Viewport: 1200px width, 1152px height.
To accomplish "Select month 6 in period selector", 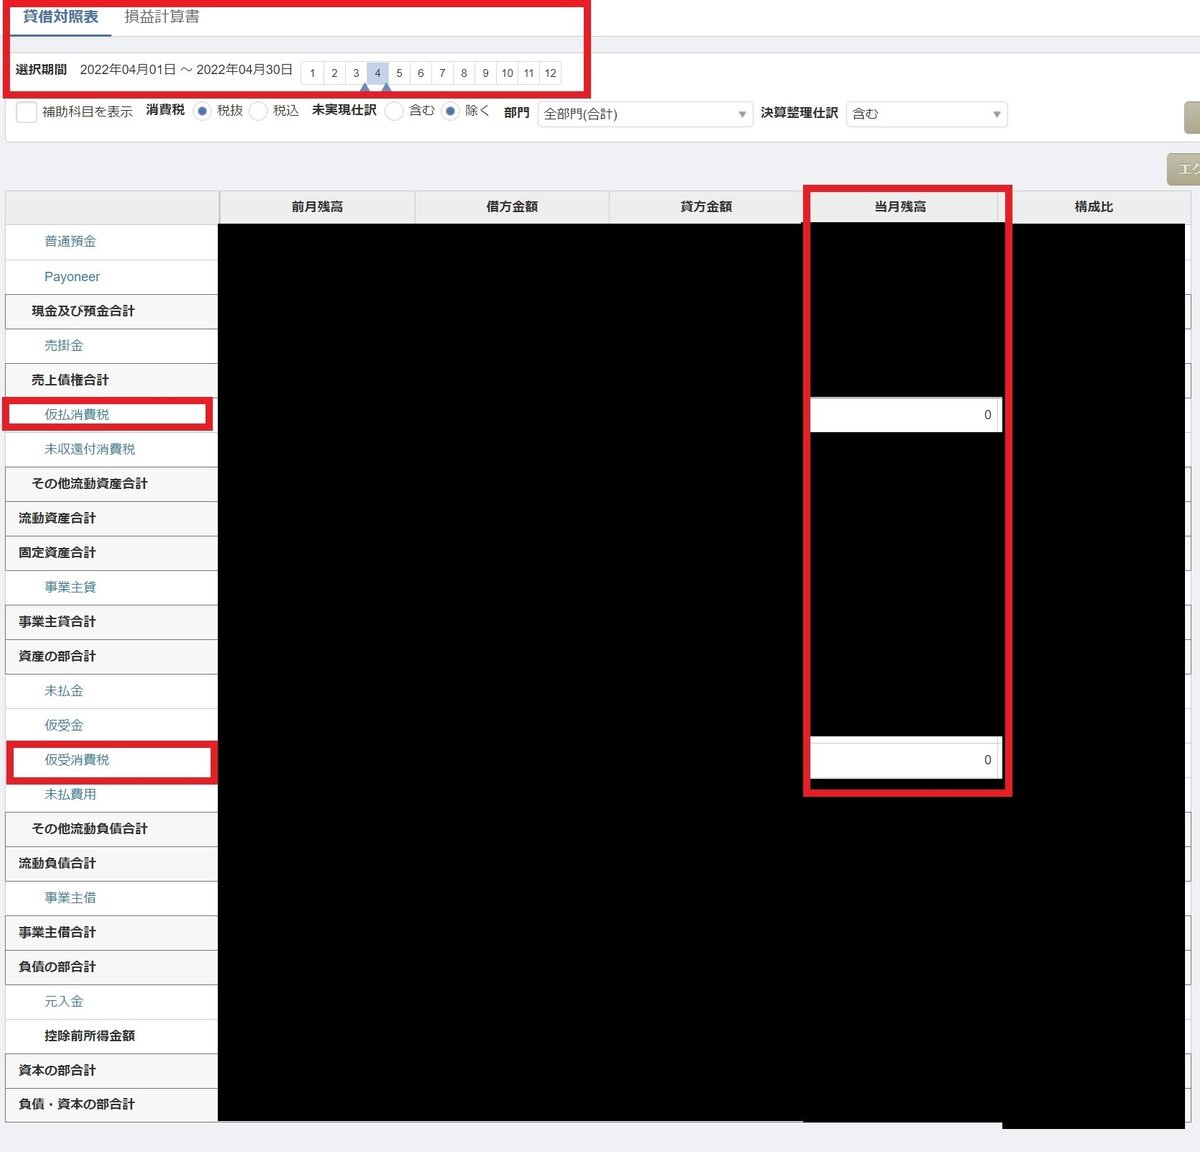I will (421, 73).
